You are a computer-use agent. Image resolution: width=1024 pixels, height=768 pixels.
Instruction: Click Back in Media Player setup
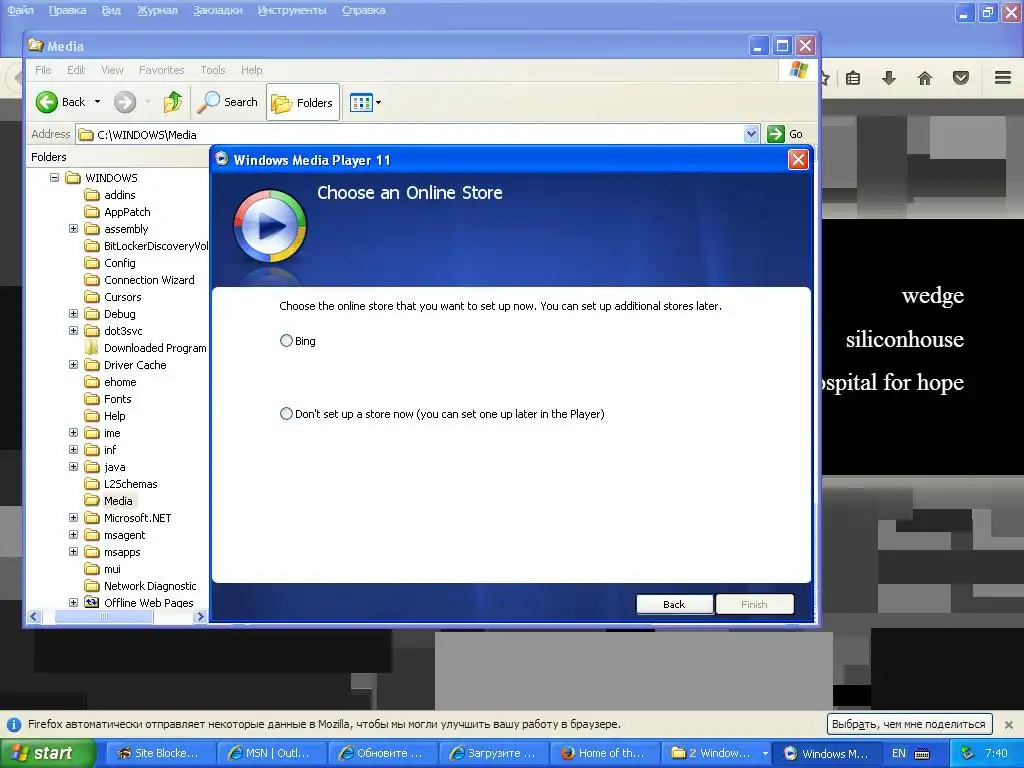coord(675,604)
